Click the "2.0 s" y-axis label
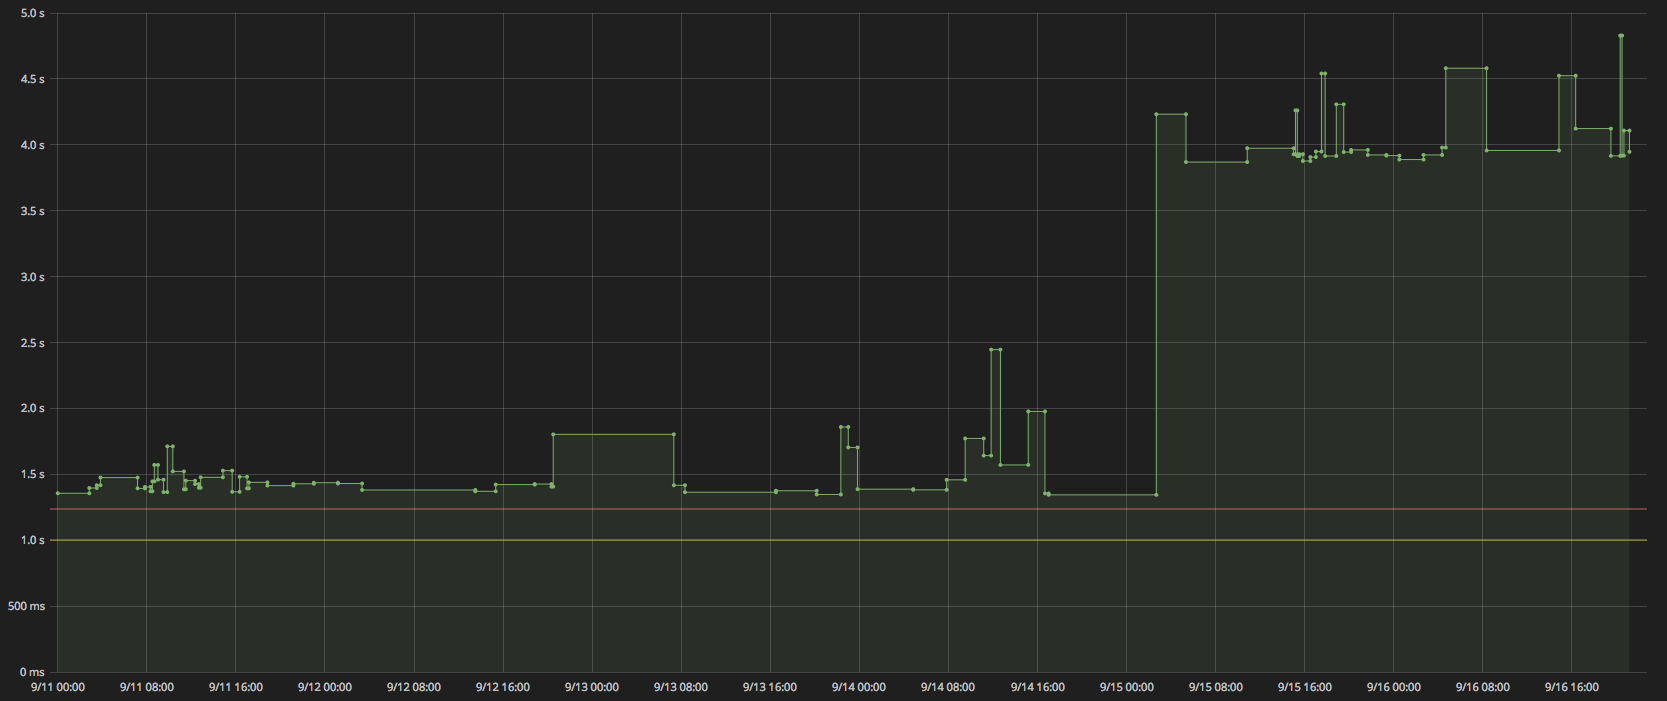Screen dimensions: 1667x701 33,408
